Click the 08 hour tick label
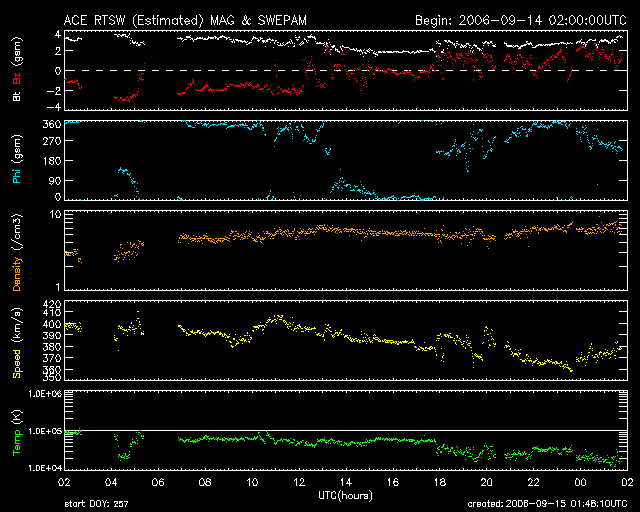This screenshot has height=512, width=640. [x=205, y=483]
